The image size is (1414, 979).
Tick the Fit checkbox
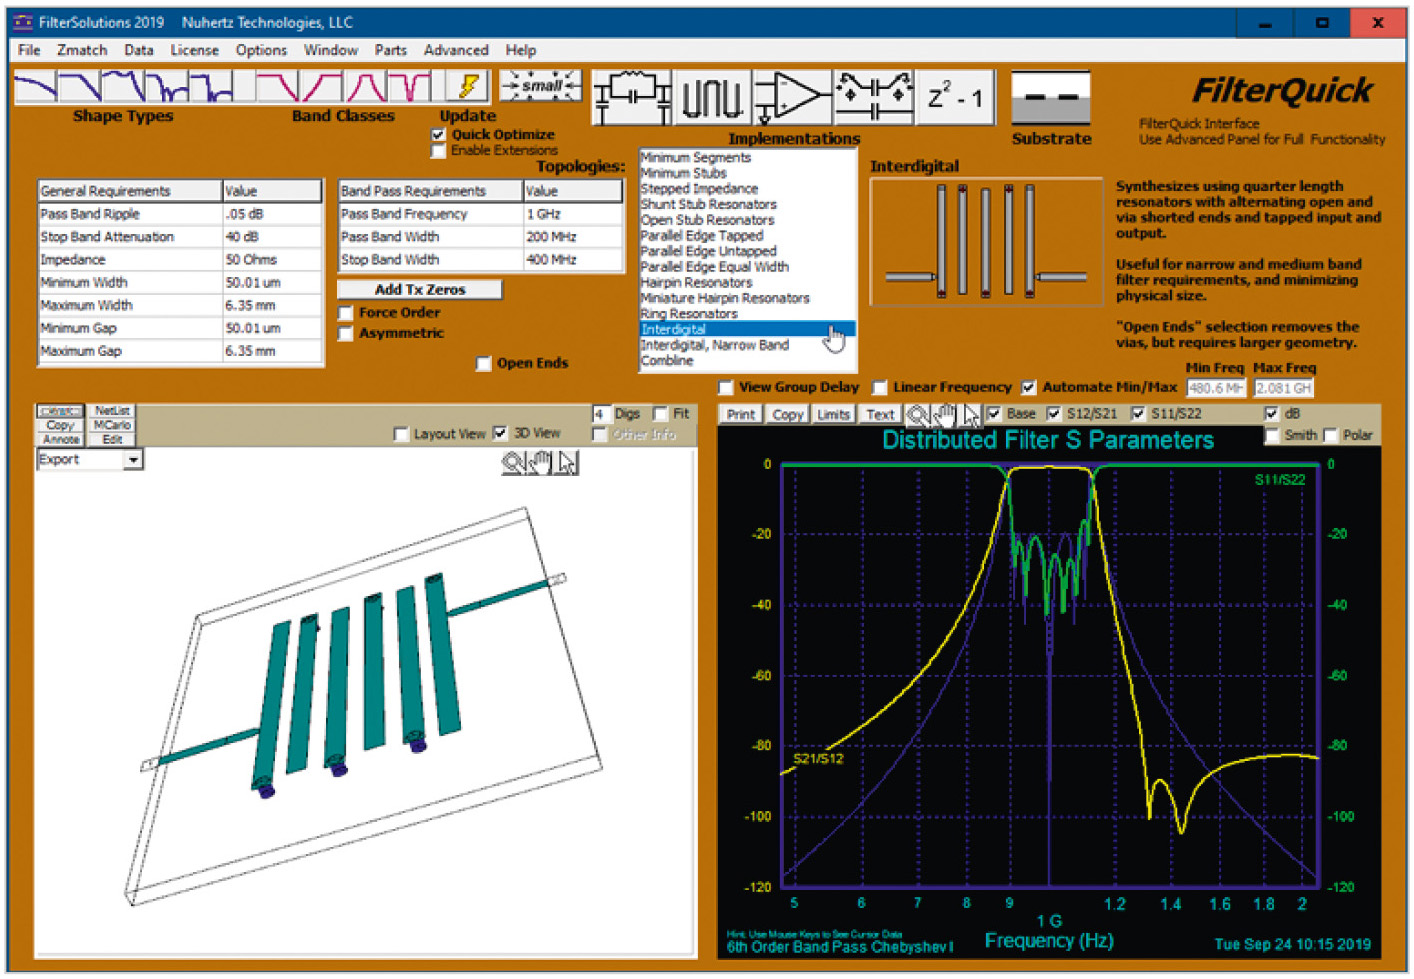[x=660, y=414]
